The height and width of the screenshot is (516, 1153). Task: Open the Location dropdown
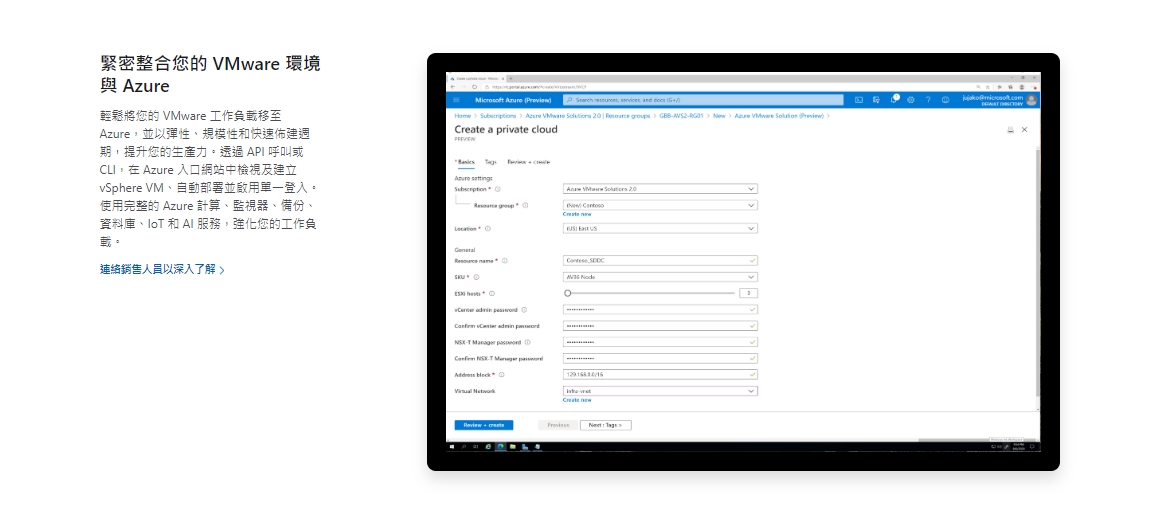coord(660,228)
